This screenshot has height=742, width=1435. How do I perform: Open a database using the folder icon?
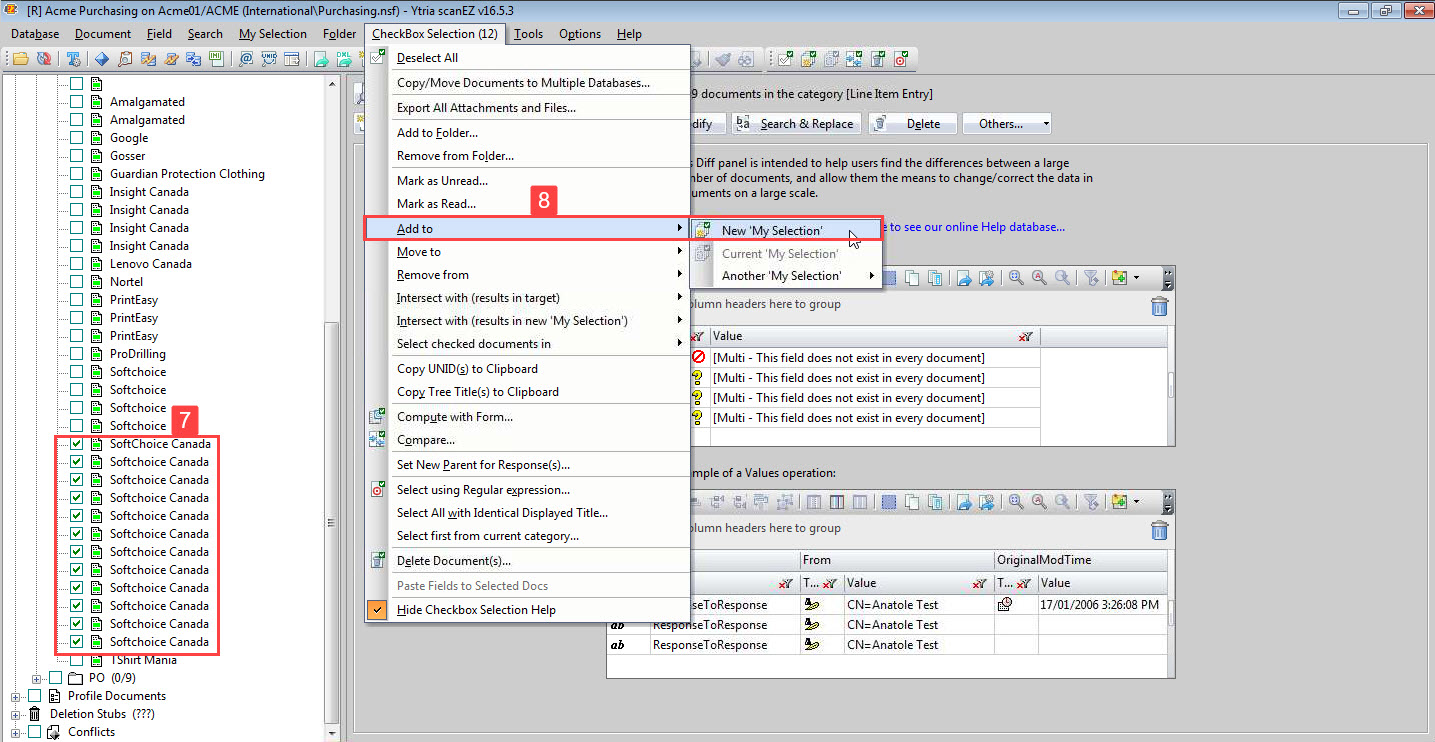[x=19, y=59]
